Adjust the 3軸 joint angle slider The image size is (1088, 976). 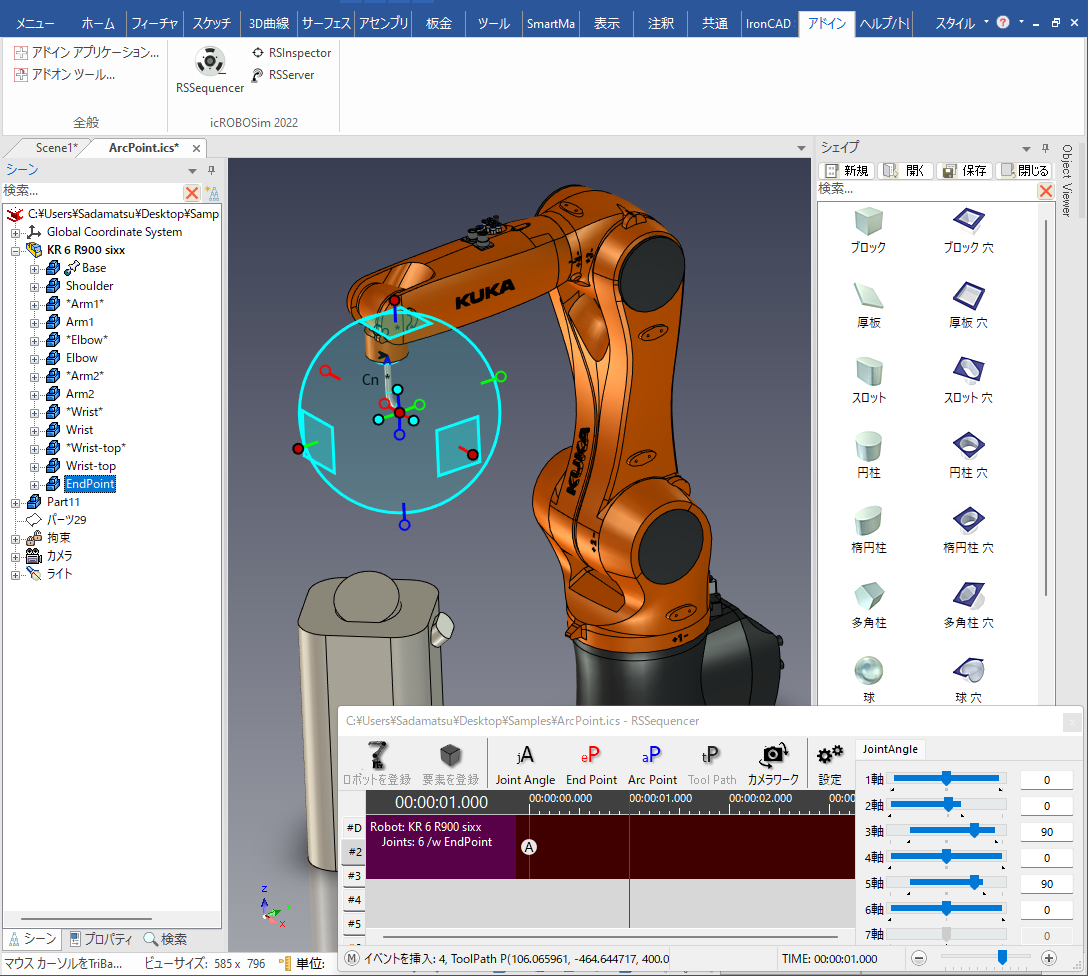pyautogui.click(x=974, y=830)
